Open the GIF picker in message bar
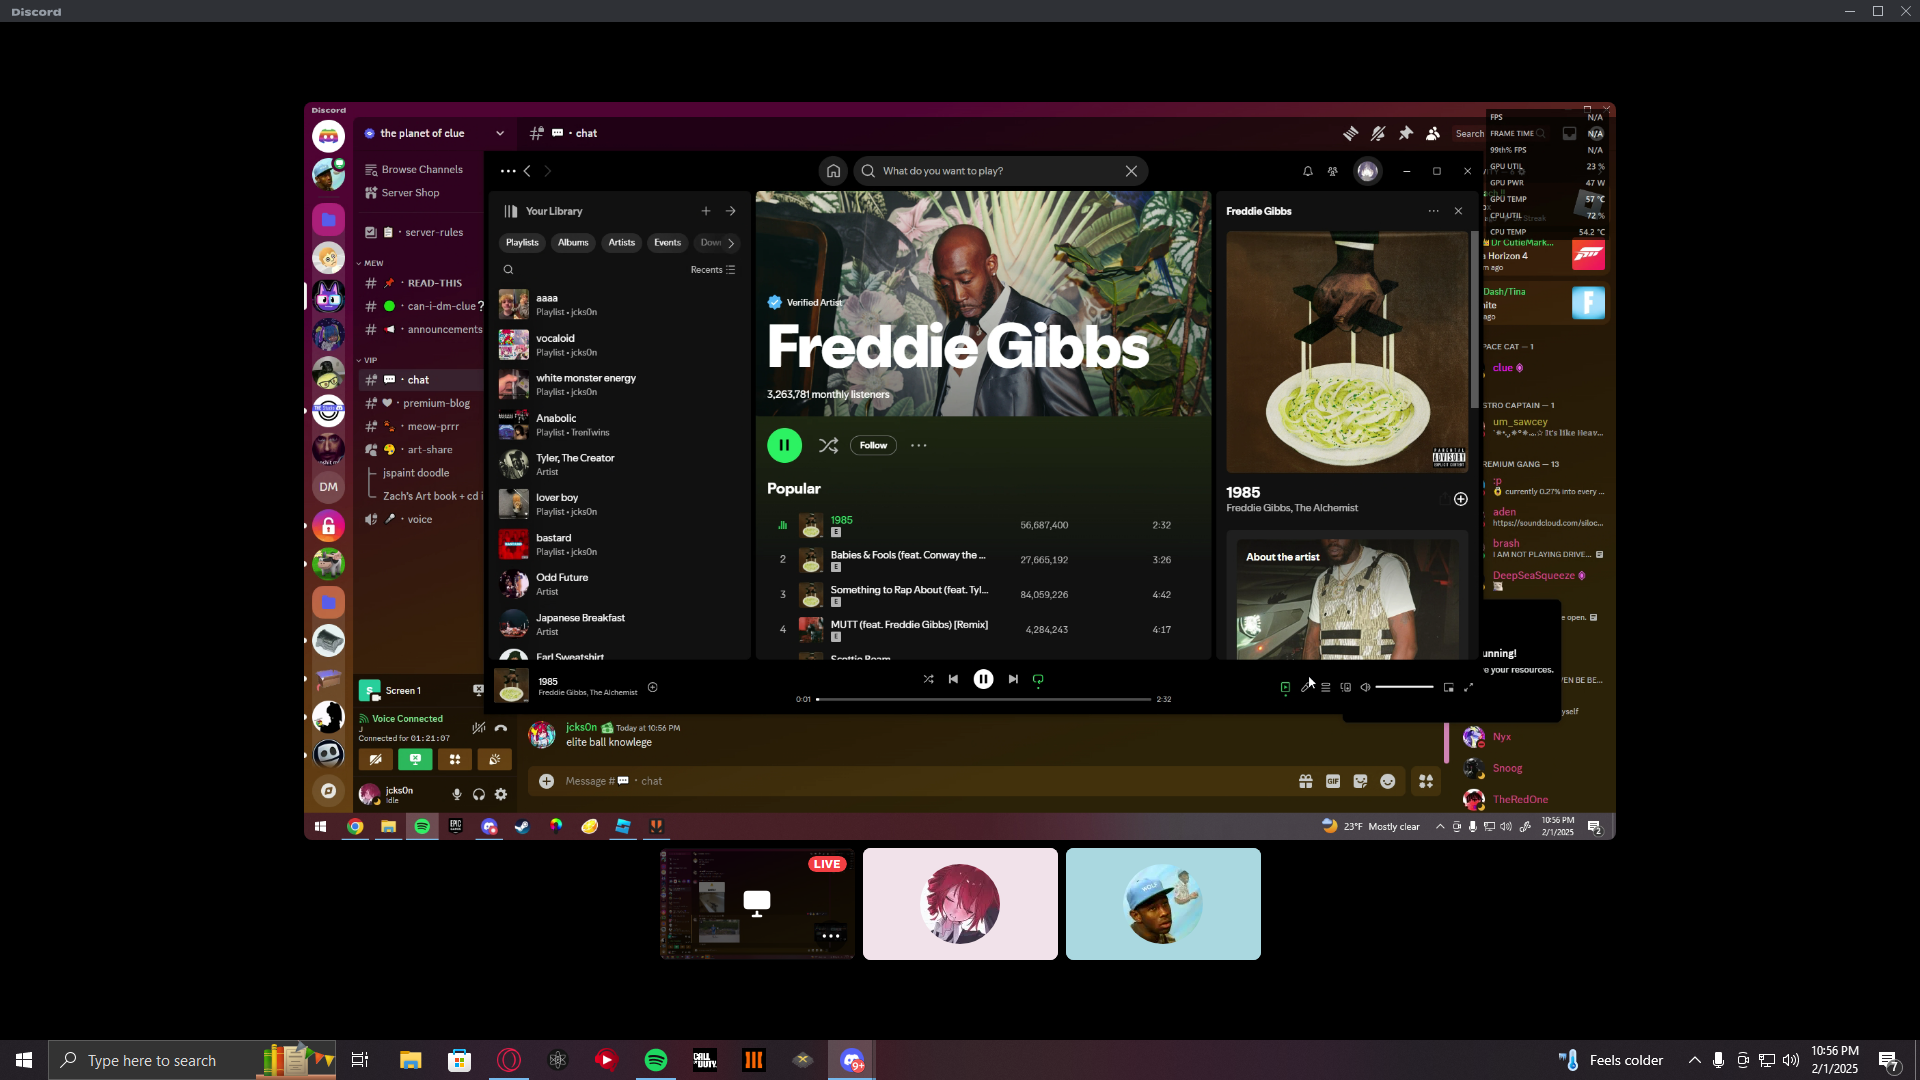Image resolution: width=1920 pixels, height=1080 pixels. pyautogui.click(x=1333, y=781)
